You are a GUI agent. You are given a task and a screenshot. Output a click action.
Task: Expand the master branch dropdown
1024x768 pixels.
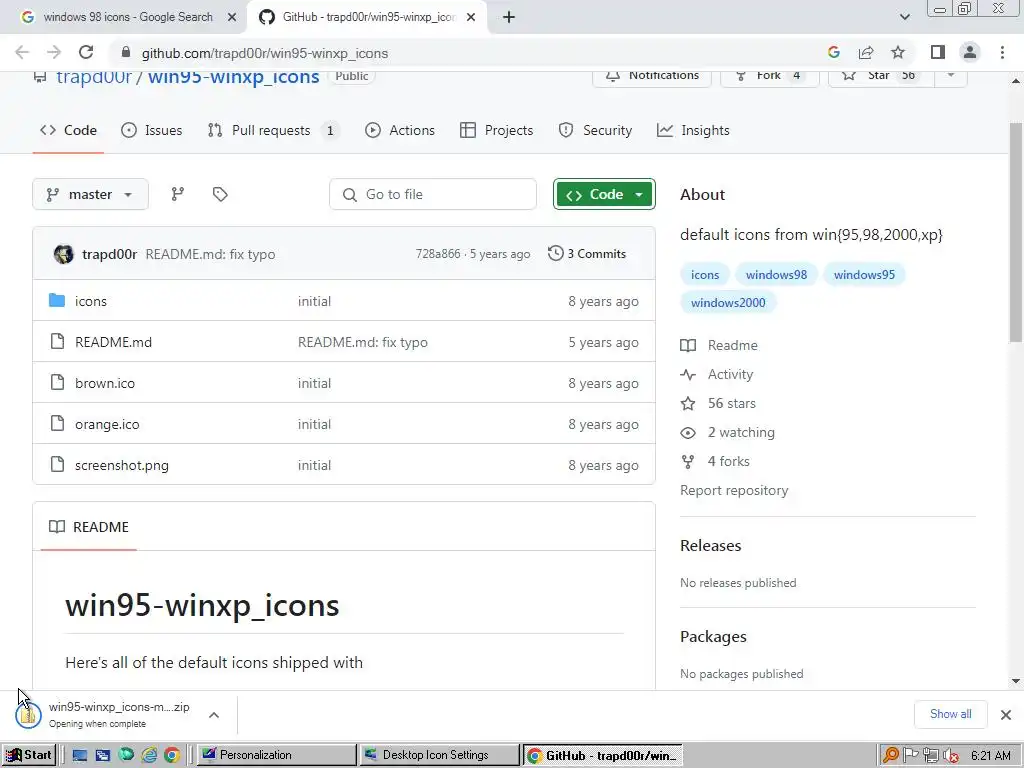90,194
